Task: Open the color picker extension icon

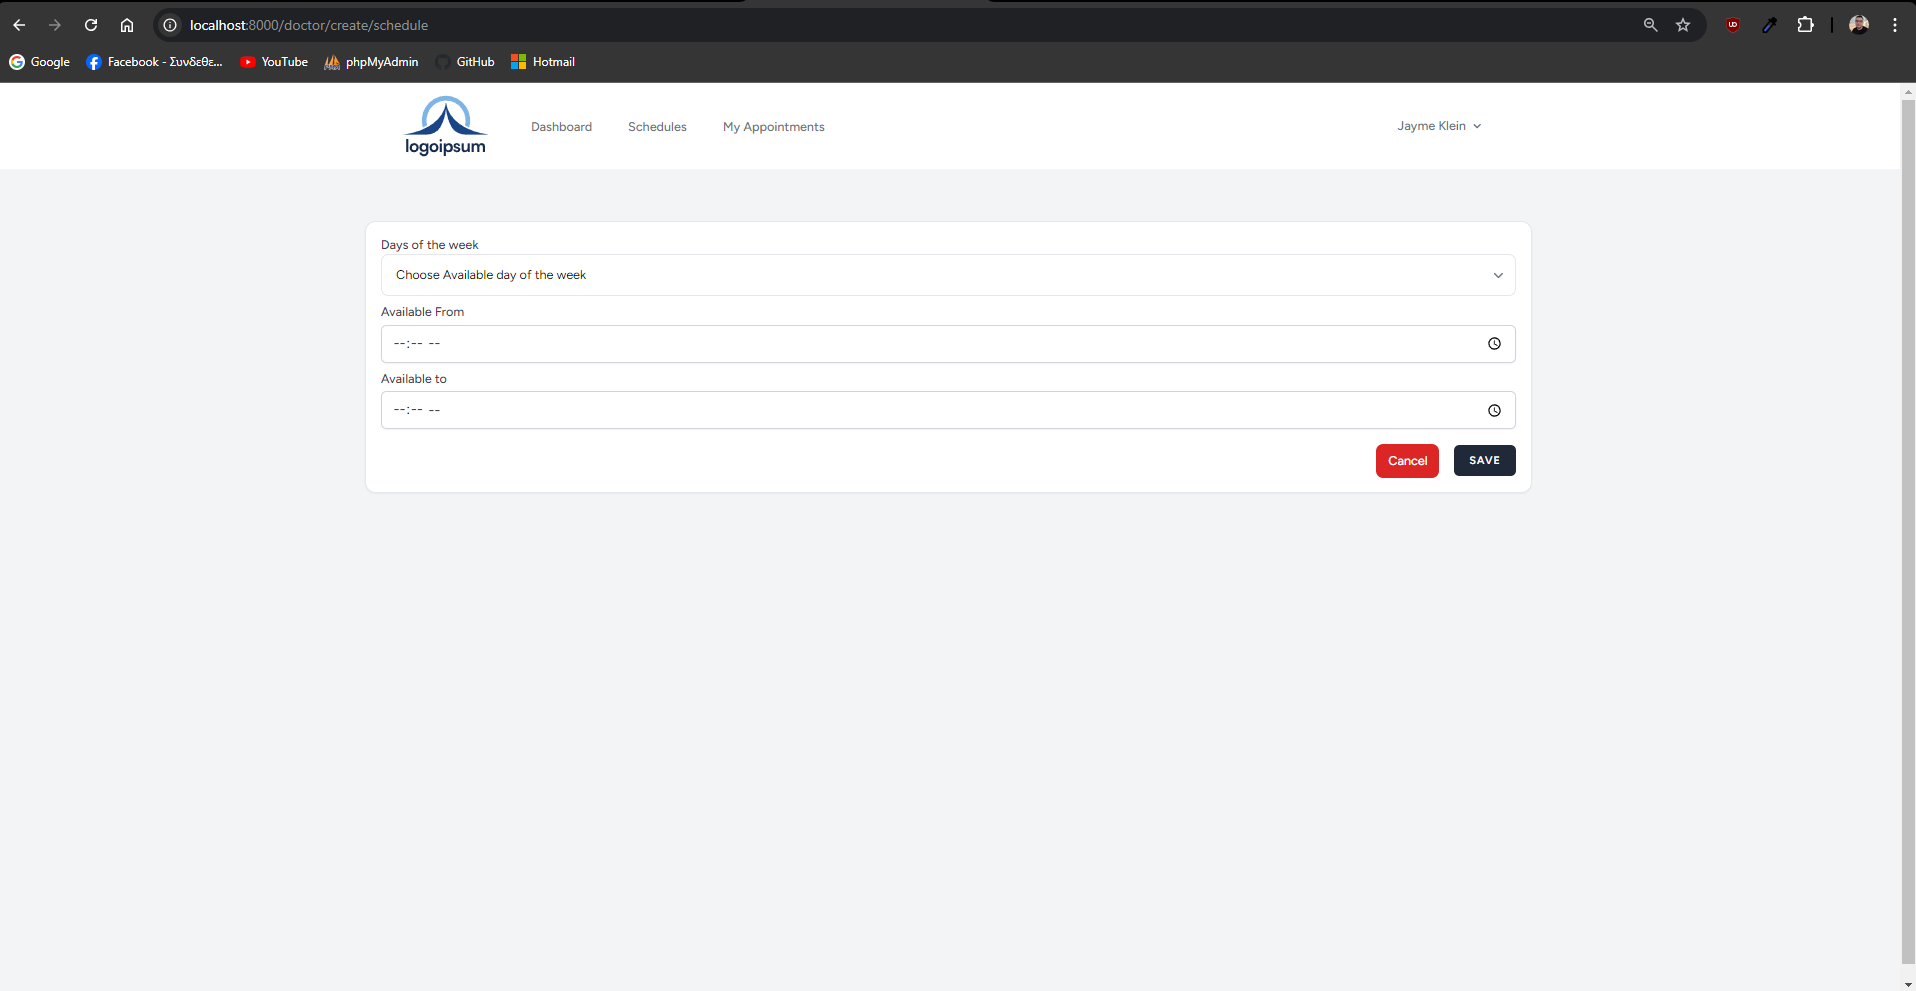Action: click(1769, 25)
